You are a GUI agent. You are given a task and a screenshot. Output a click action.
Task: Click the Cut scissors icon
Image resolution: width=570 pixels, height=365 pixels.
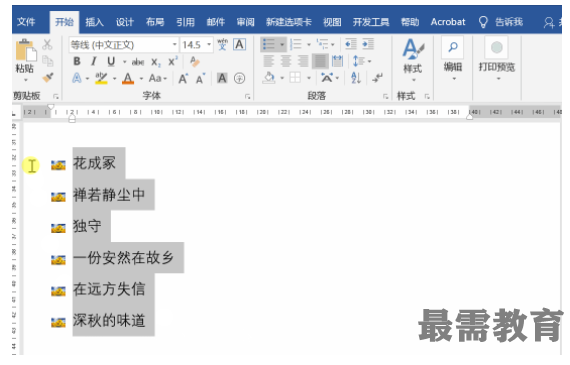(48, 45)
